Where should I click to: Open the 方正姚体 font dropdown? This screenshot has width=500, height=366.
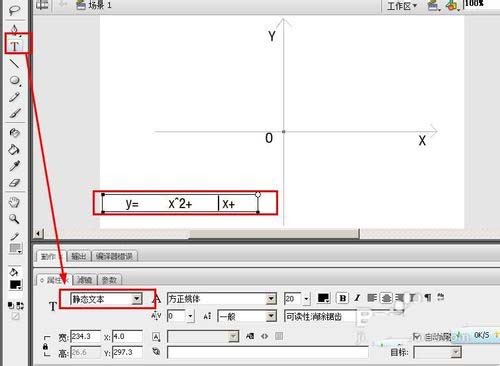pyautogui.click(x=222, y=299)
